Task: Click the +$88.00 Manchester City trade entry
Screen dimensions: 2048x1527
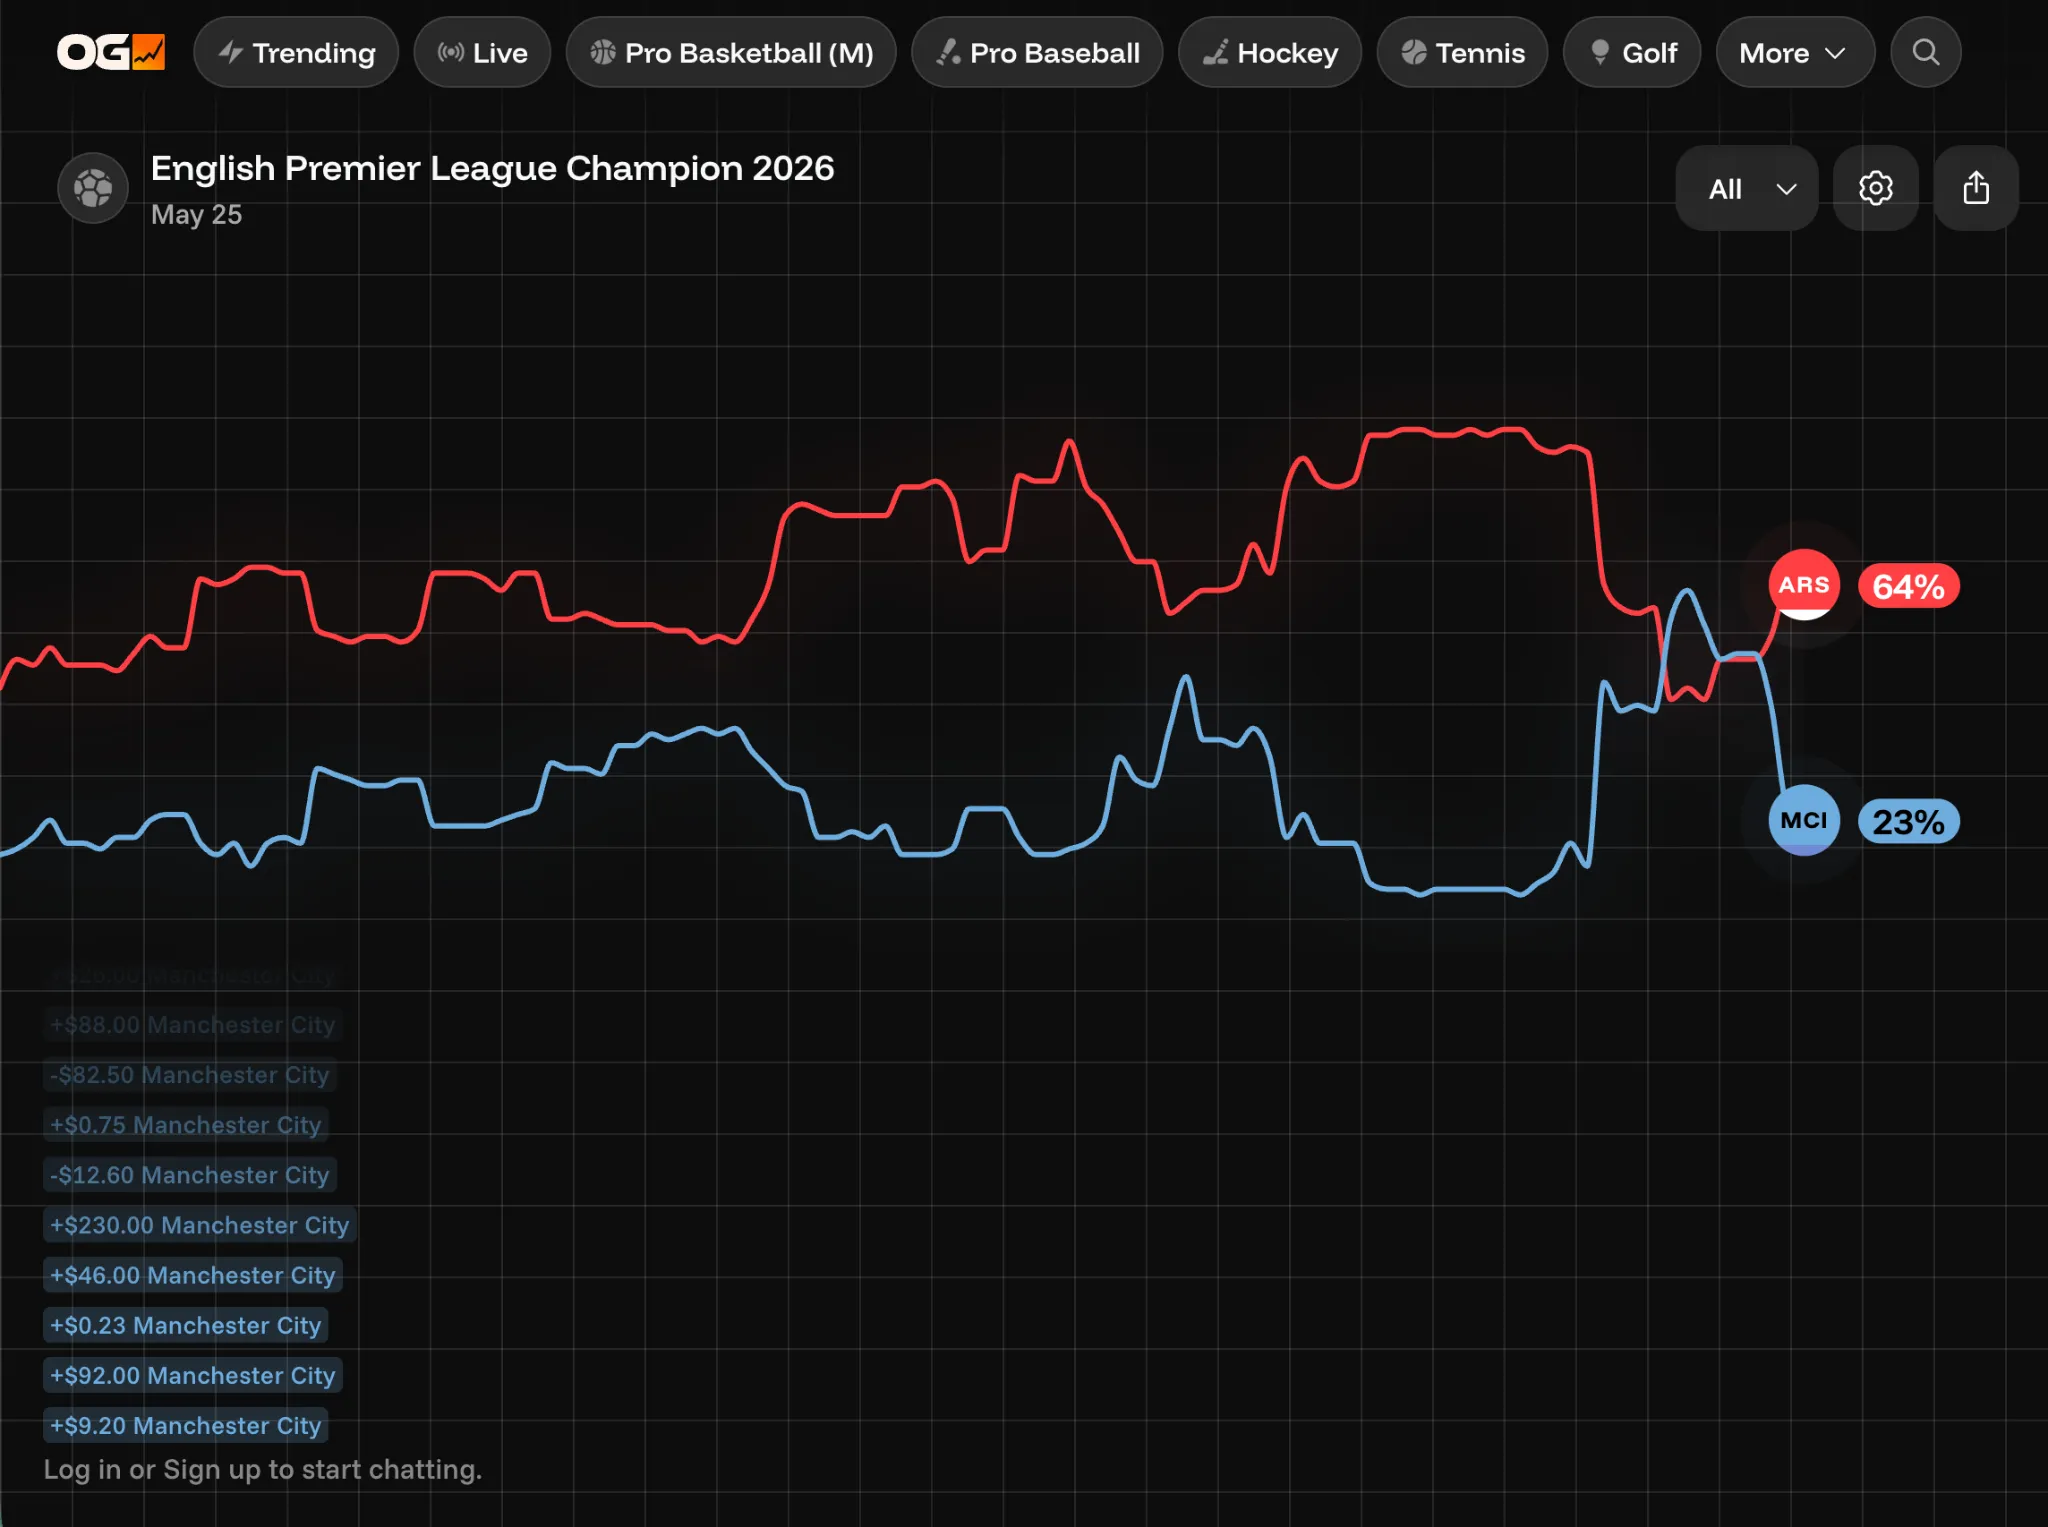Action: [193, 1025]
